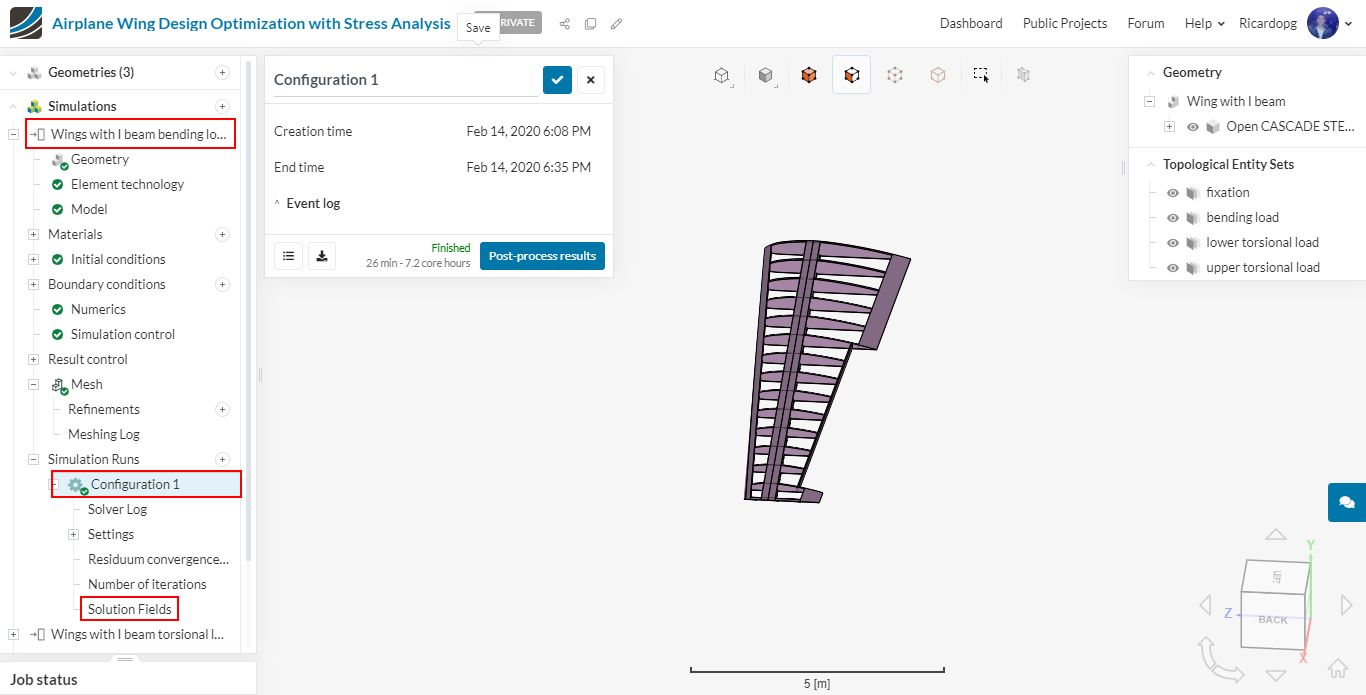Screen dimensions: 1366x695
Task: Hide the upper torsional load set
Action: point(1173,268)
